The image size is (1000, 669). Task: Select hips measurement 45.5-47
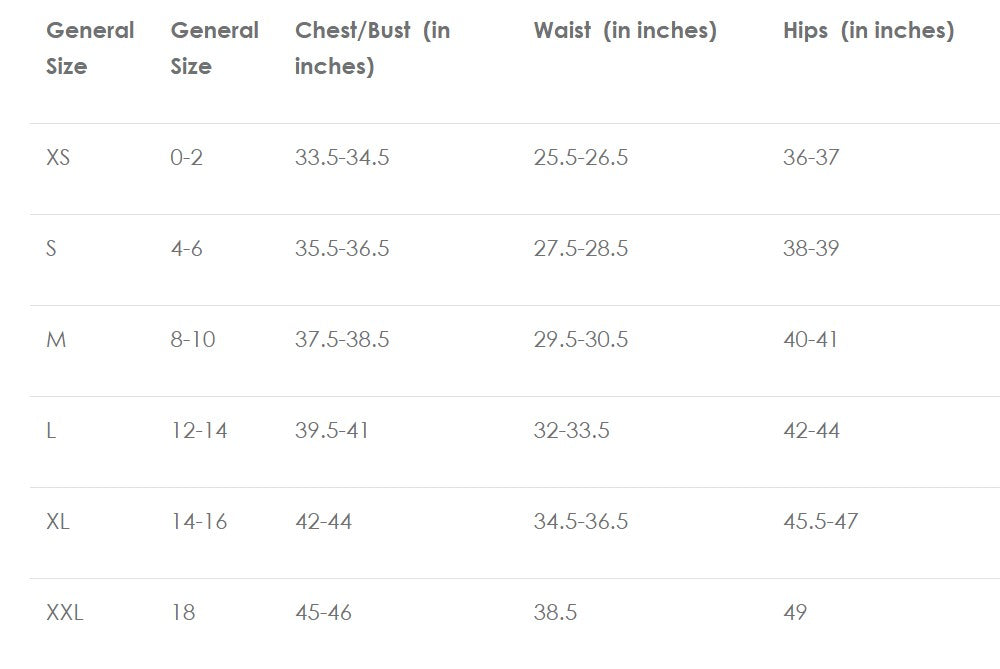click(x=820, y=521)
